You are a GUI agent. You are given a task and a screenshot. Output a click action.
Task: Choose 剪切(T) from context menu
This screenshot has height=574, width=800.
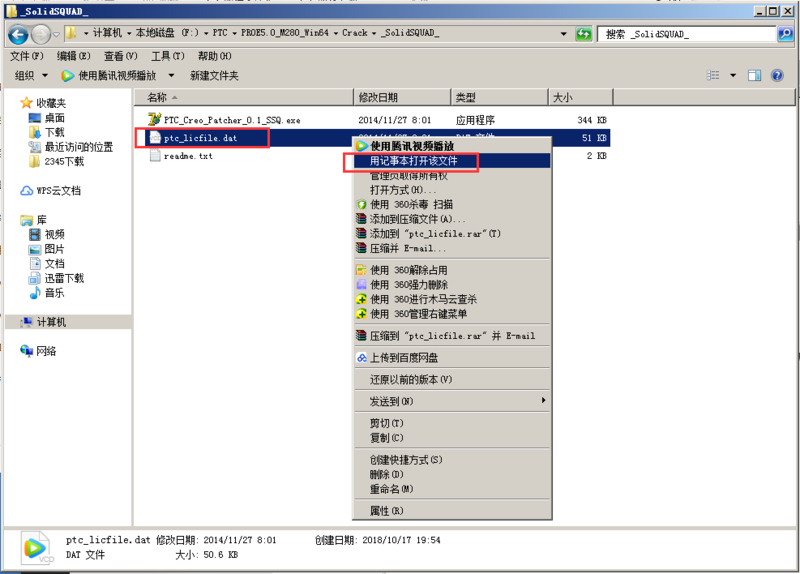453,423
